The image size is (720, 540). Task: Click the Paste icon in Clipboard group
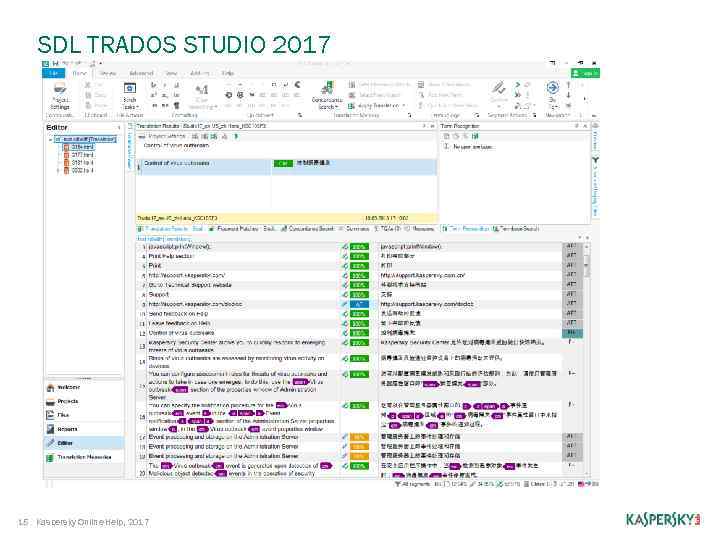pyautogui.click(x=88, y=105)
